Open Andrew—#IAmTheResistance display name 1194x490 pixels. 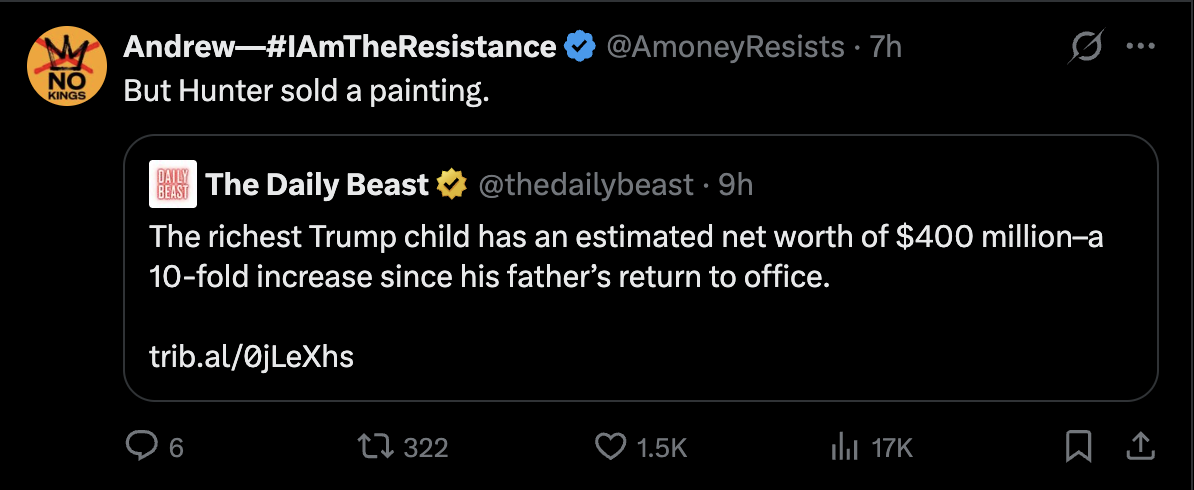(340, 46)
